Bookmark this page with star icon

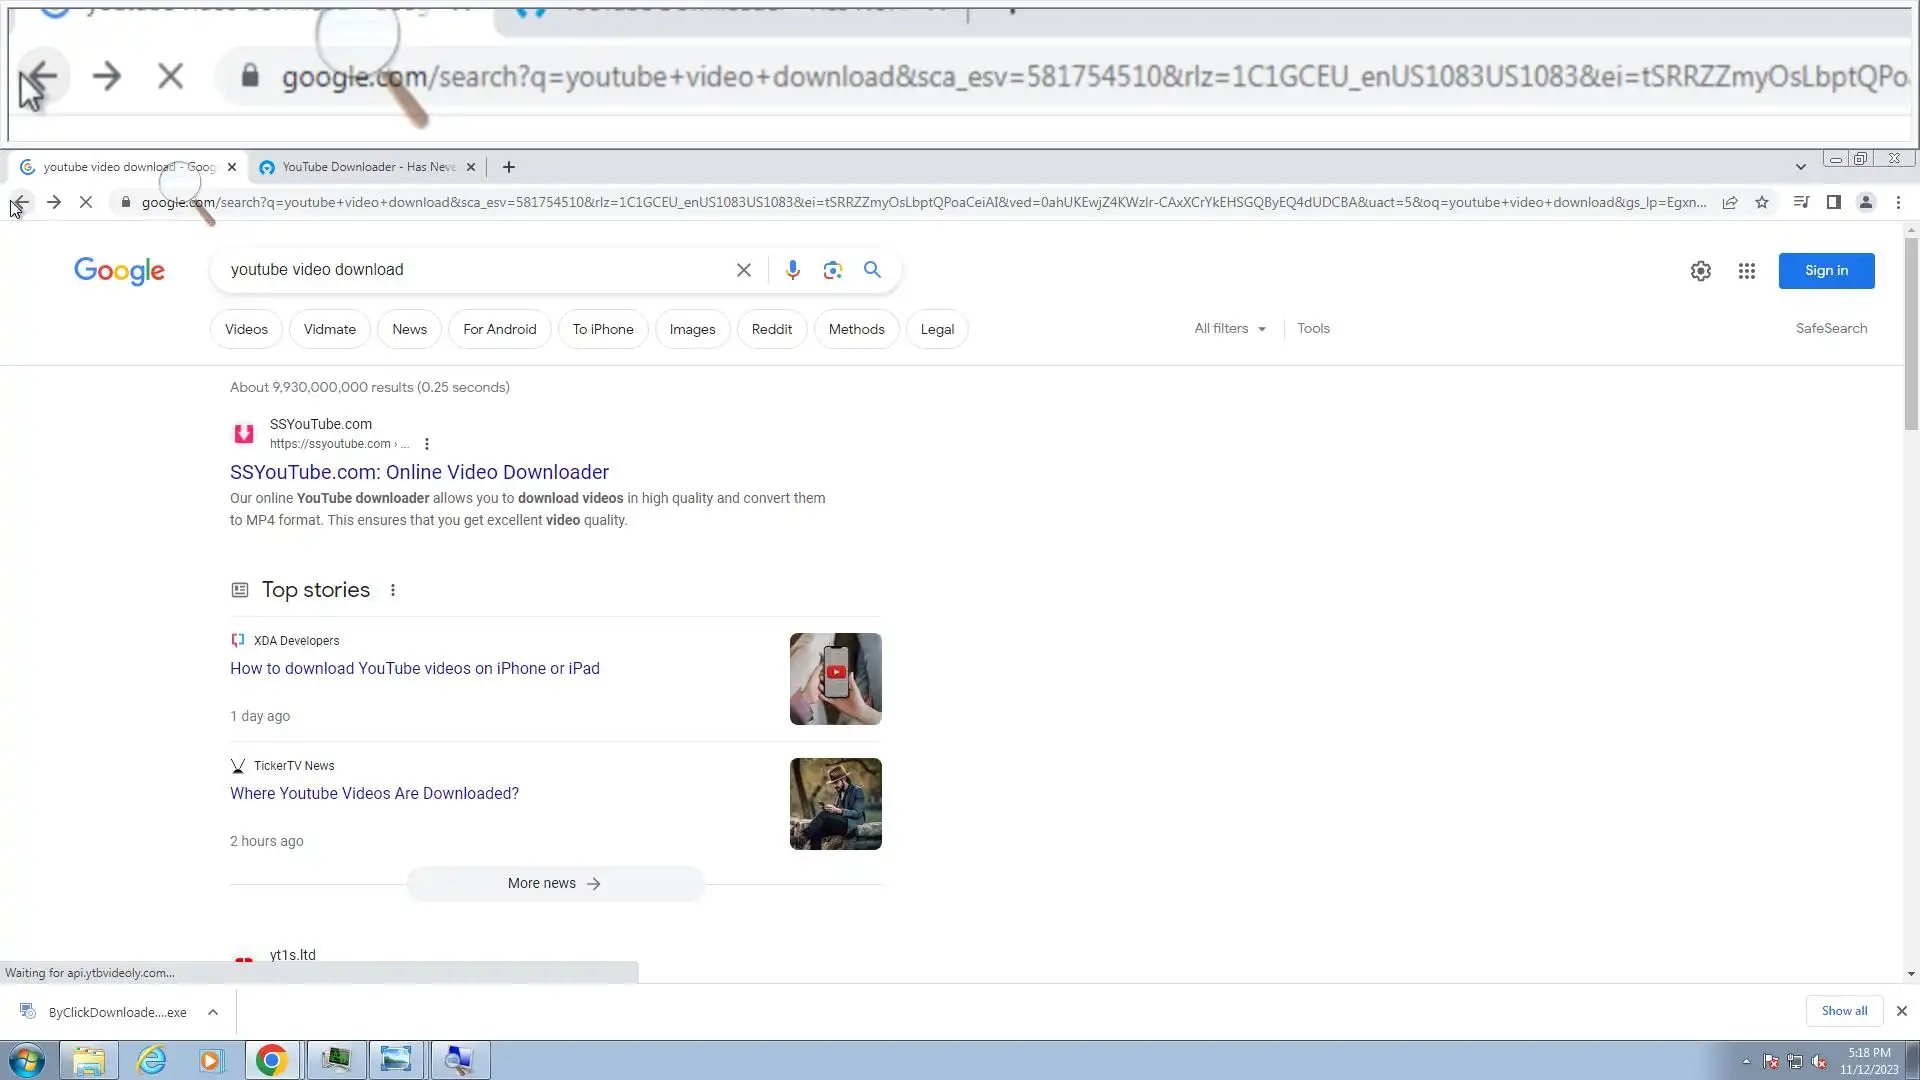coord(1762,202)
